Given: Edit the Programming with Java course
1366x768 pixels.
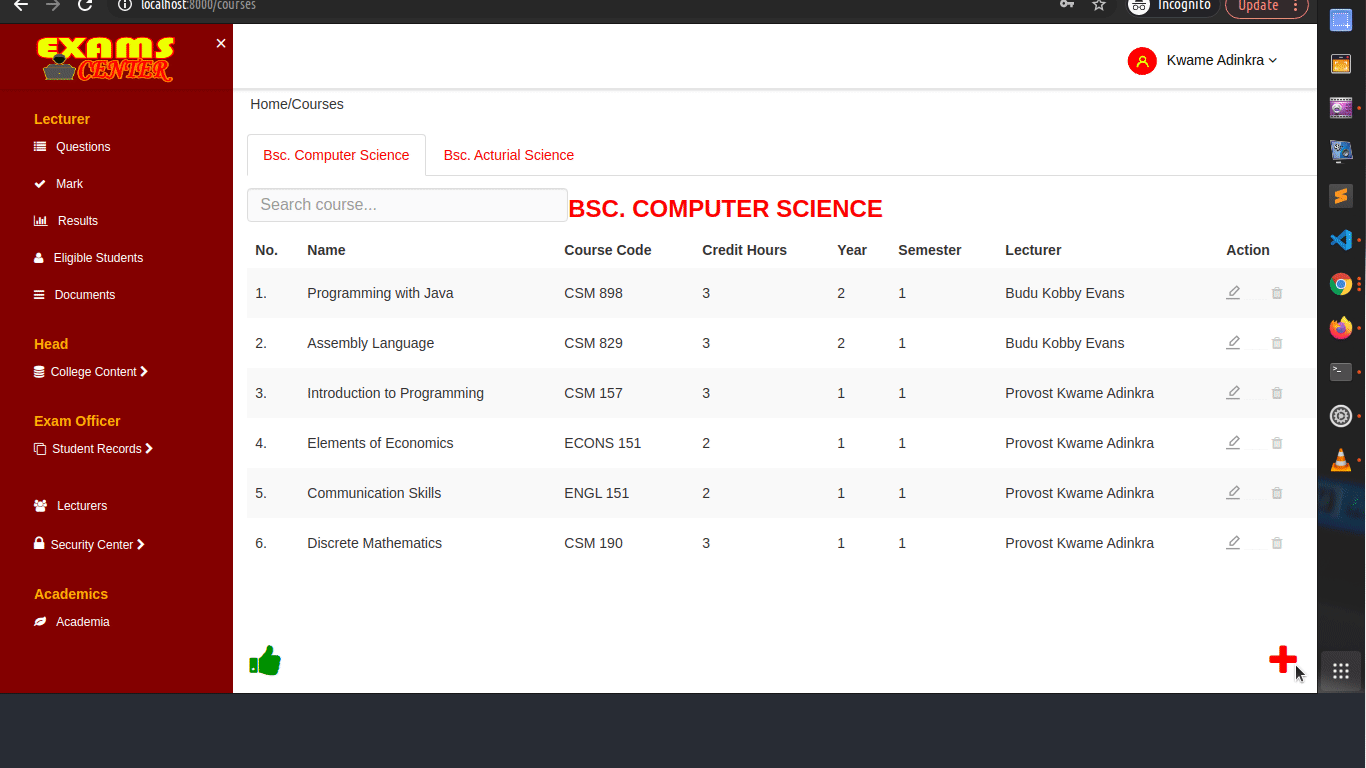Looking at the screenshot, I should [x=1233, y=293].
